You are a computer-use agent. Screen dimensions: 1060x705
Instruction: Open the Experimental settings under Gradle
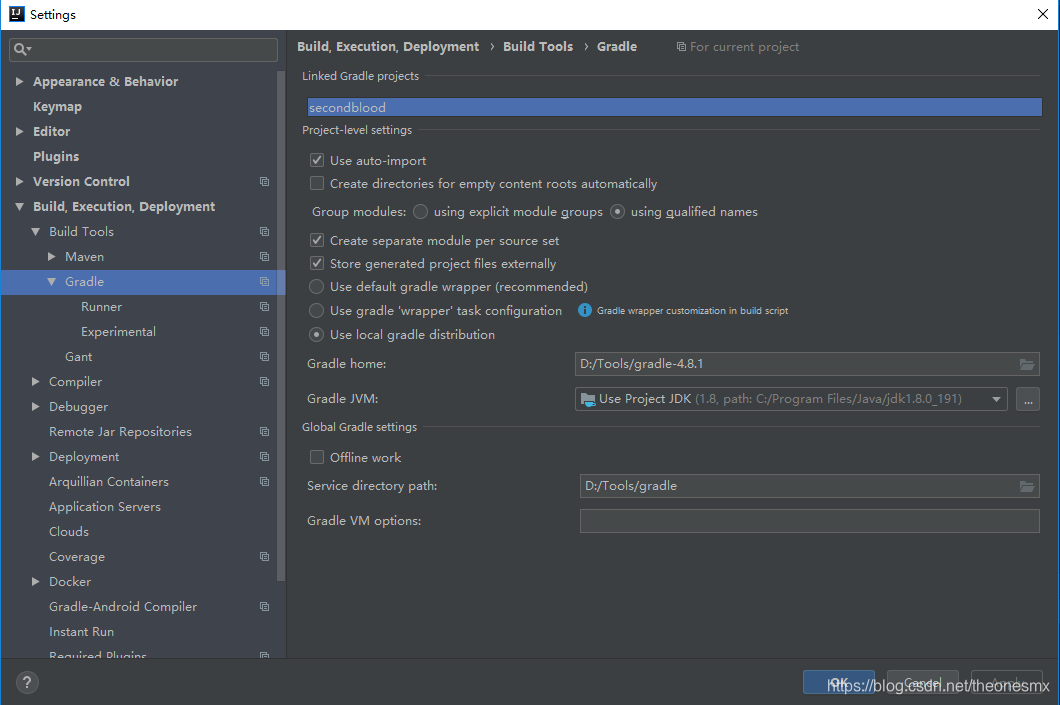pyautogui.click(x=118, y=332)
